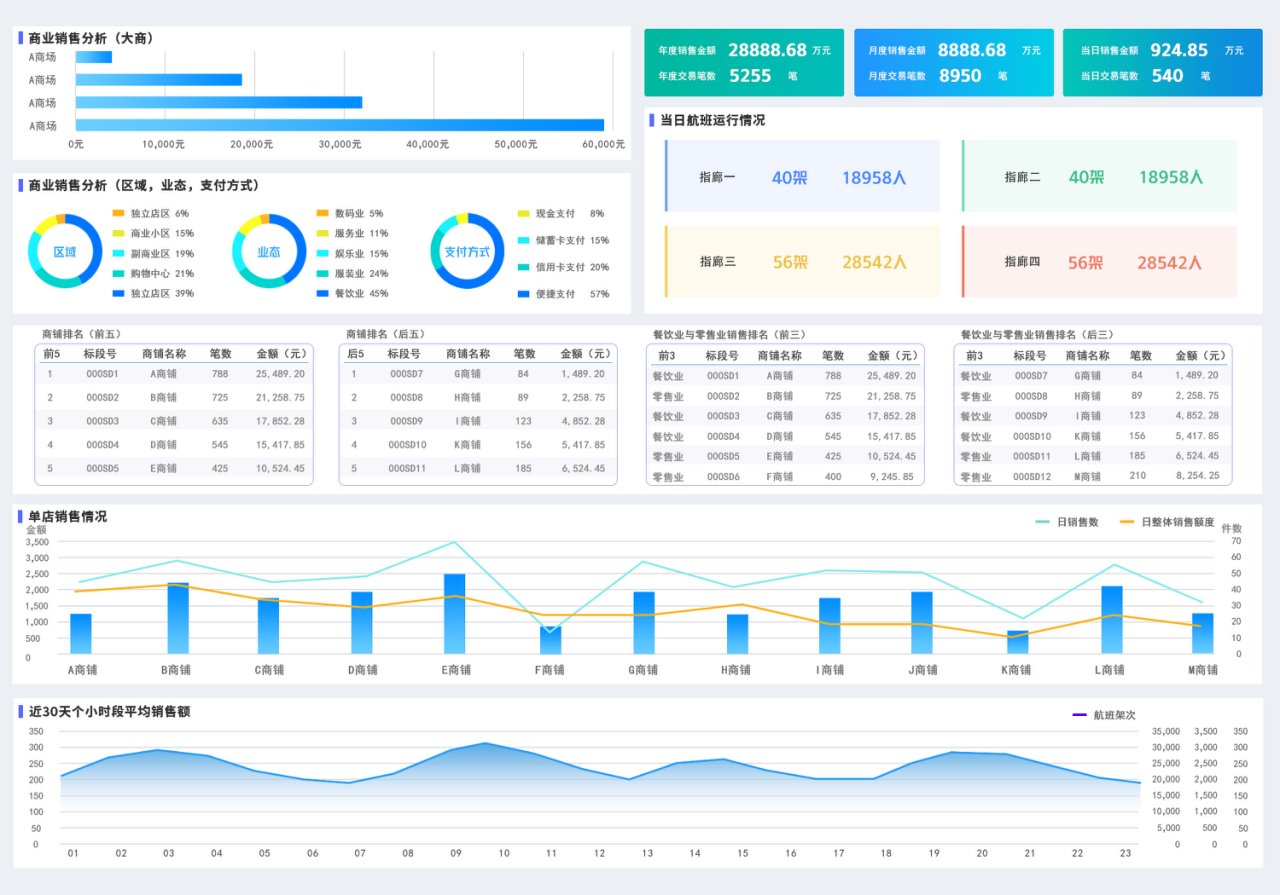Toggle the 日销售数 legend series
Image resolution: width=1280 pixels, height=895 pixels.
click(1066, 522)
